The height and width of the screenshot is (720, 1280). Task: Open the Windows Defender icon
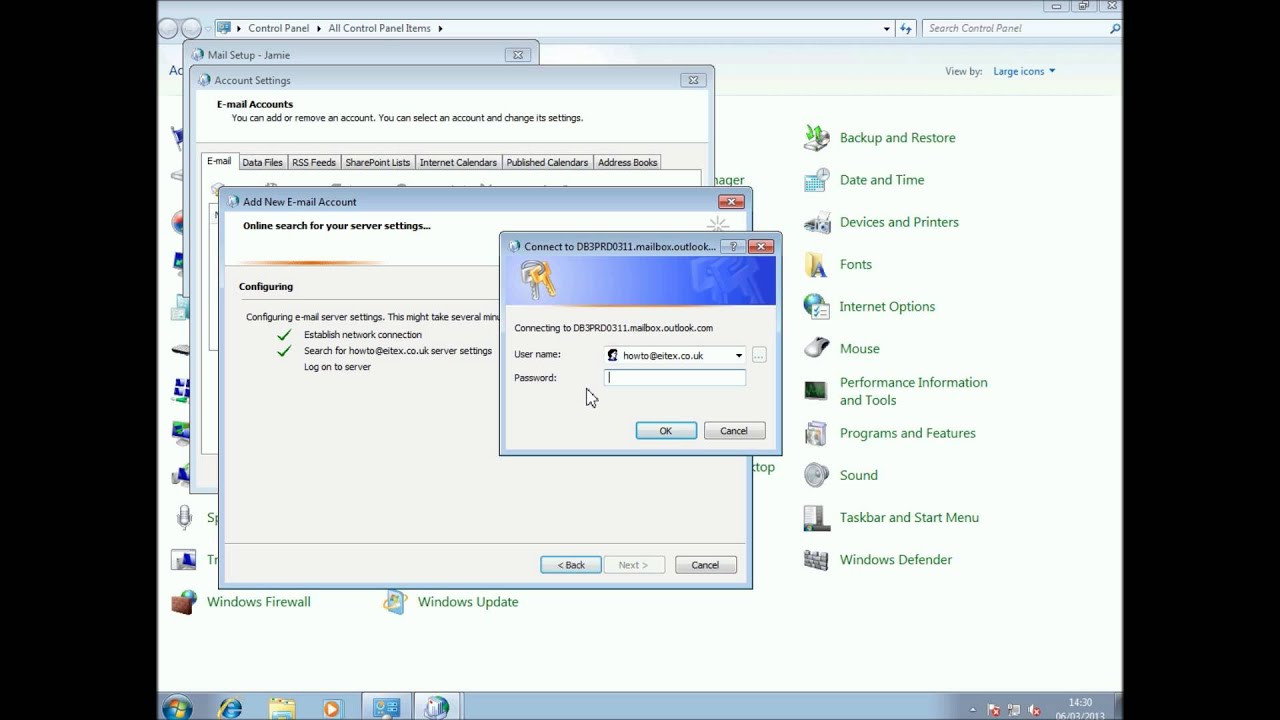pos(816,559)
